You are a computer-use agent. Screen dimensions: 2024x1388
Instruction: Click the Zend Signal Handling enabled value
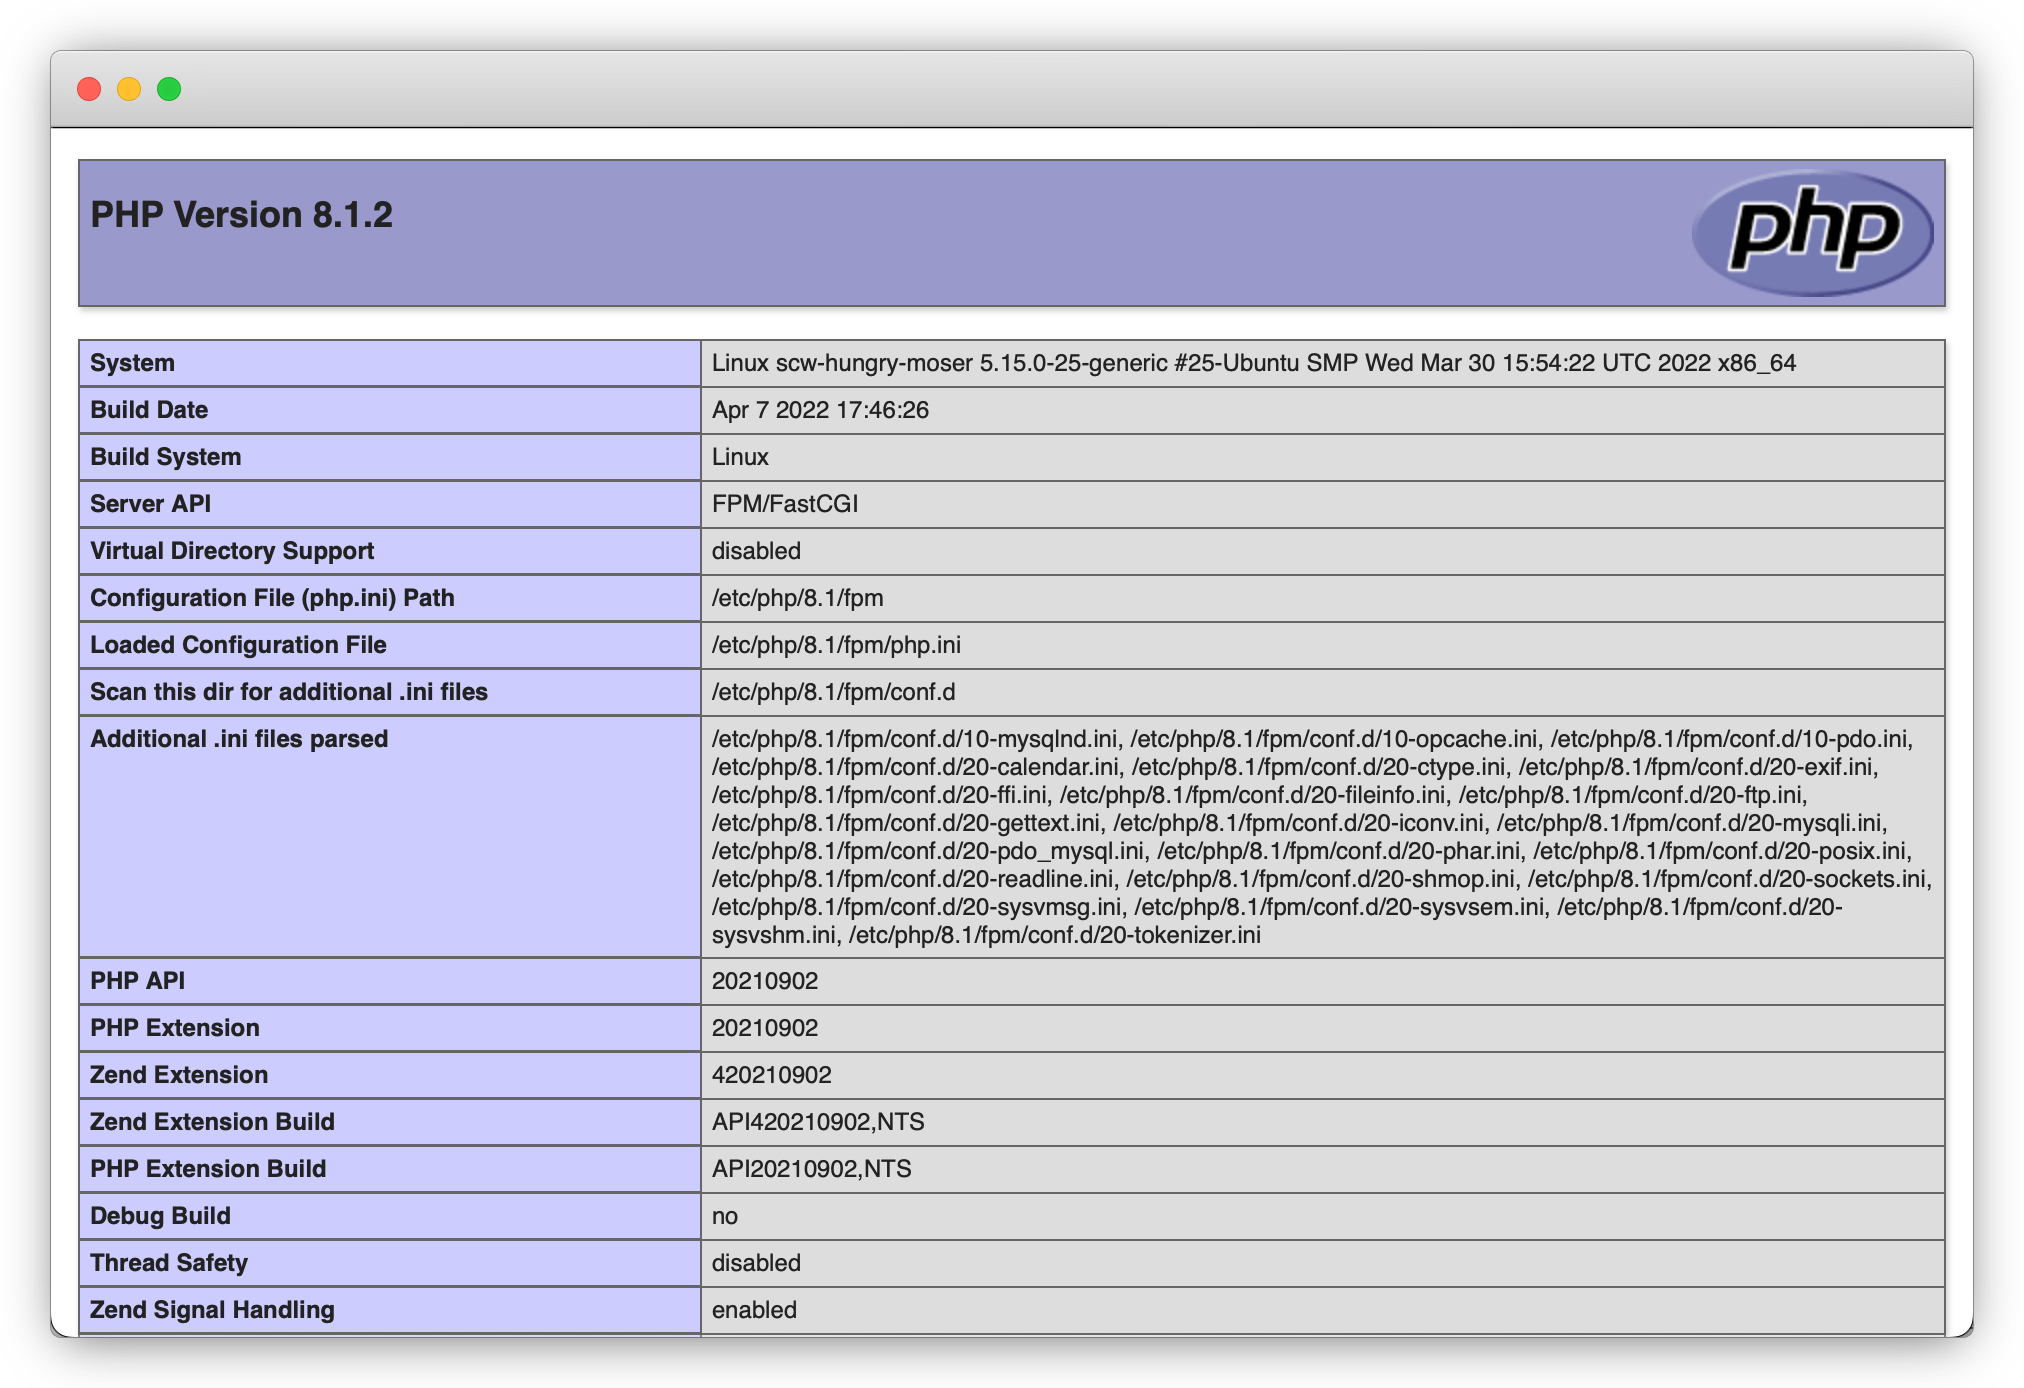click(754, 1310)
